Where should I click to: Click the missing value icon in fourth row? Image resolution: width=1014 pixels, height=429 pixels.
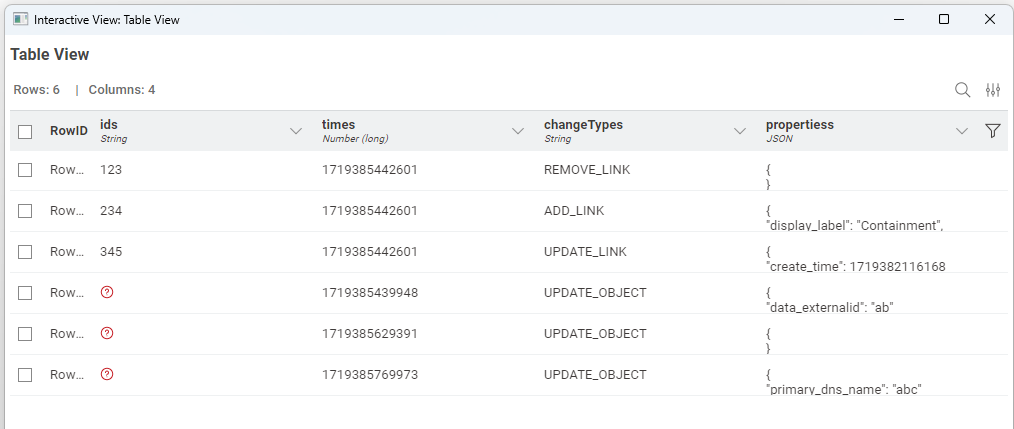coord(108,292)
